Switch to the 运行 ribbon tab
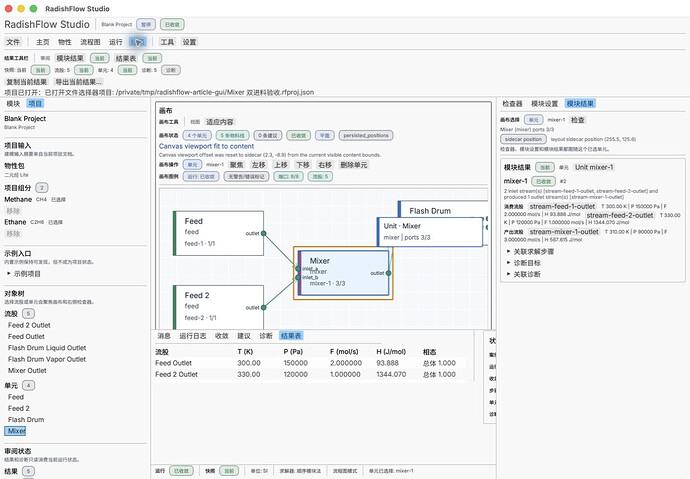 point(116,42)
